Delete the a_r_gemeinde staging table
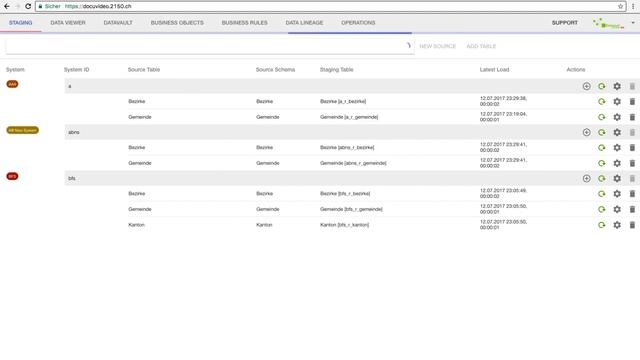 tap(632, 117)
